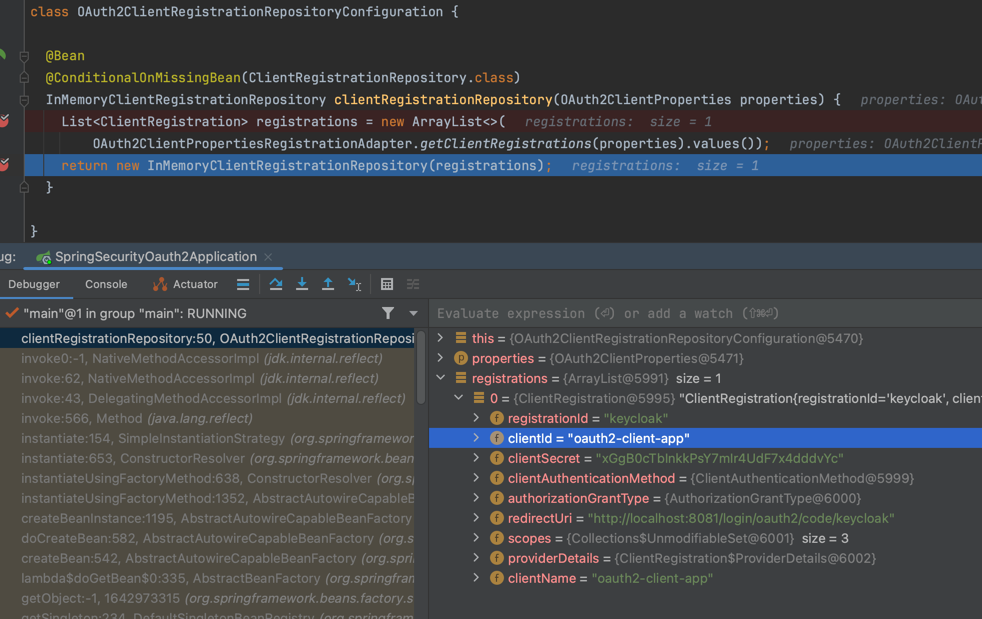Open the dropdown next to the thread filter
The width and height of the screenshot is (982, 619).
click(412, 313)
